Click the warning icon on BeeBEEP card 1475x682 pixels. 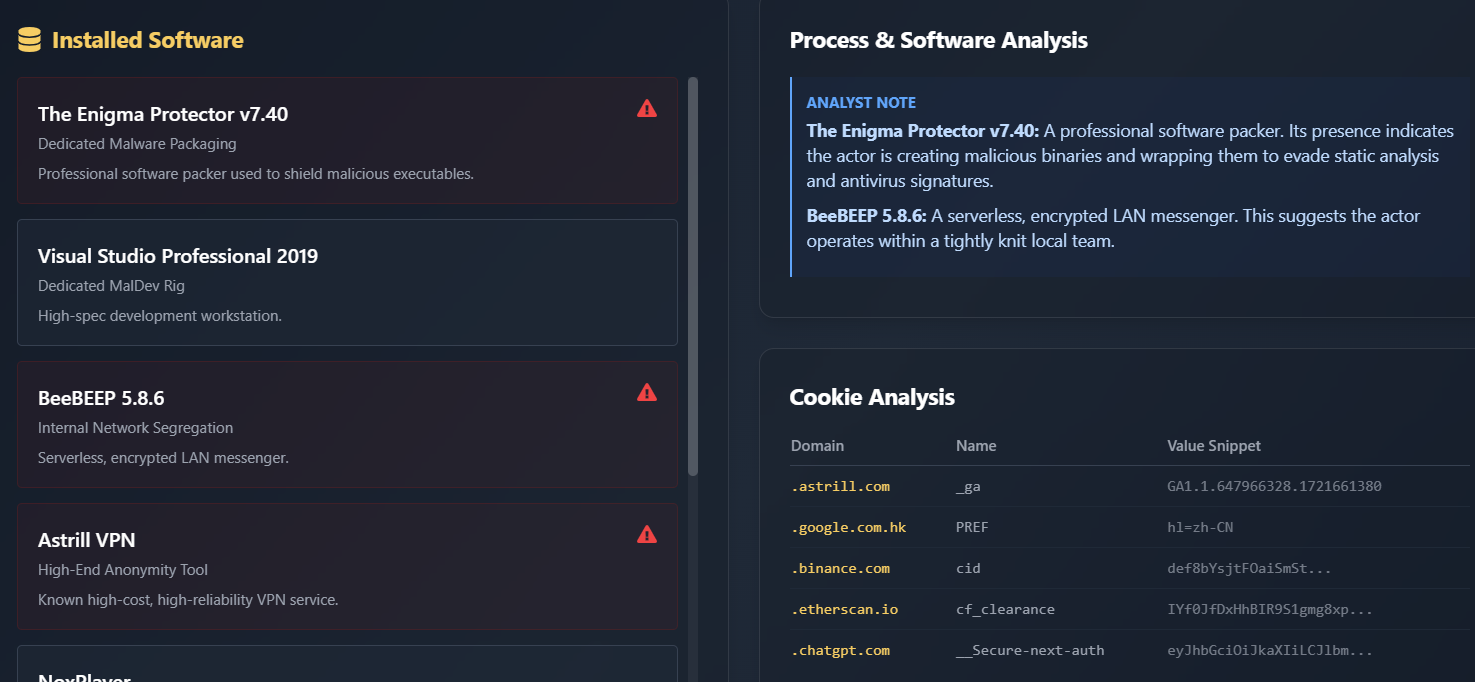click(647, 392)
